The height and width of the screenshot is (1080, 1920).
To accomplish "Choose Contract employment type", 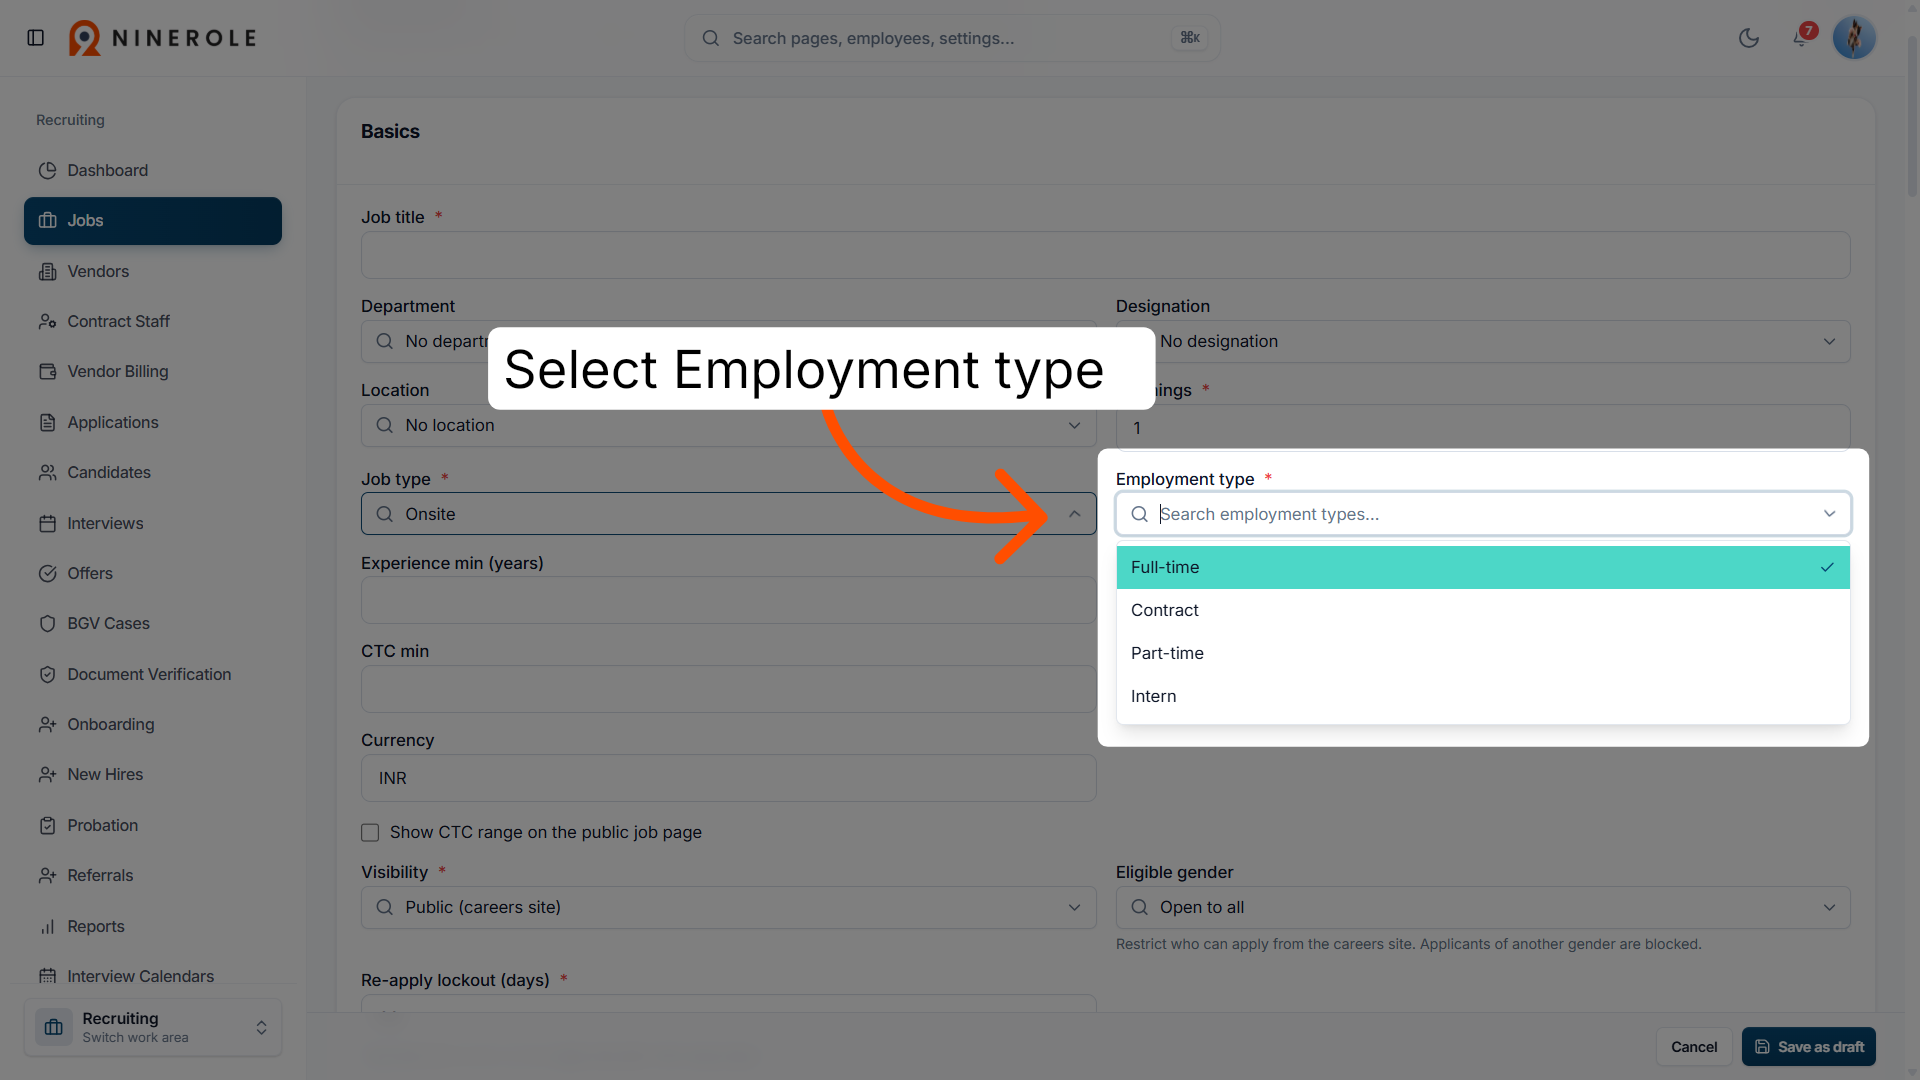I will (x=1483, y=610).
